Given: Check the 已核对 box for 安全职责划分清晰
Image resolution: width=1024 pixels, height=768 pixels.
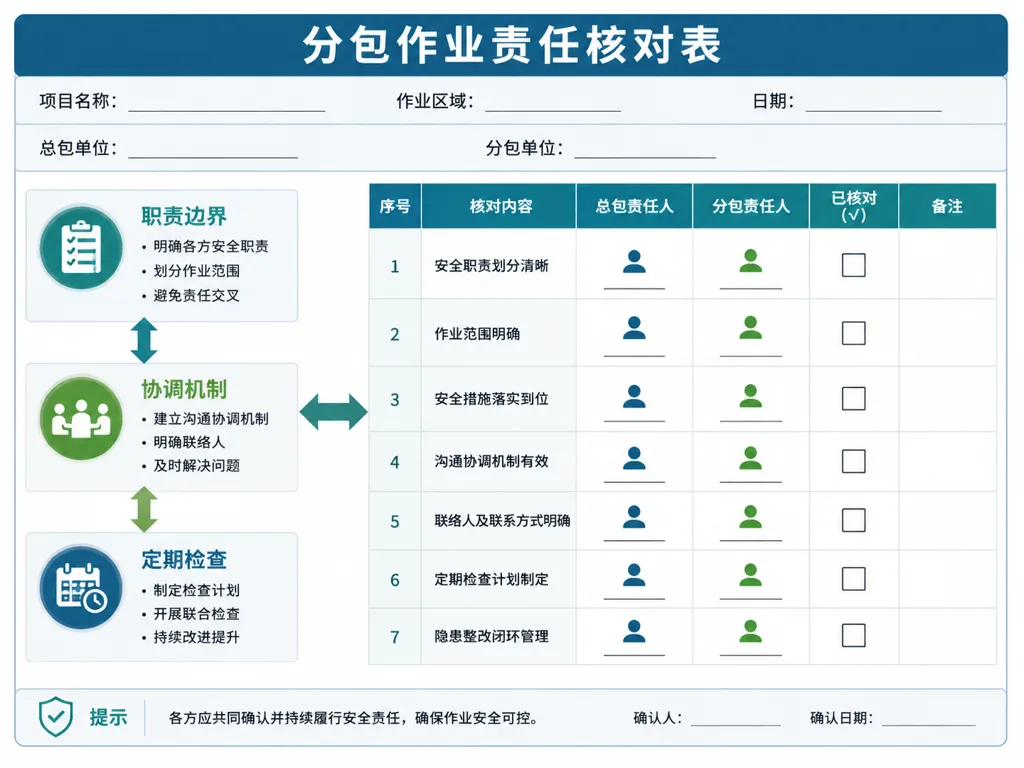Looking at the screenshot, I should point(854,265).
